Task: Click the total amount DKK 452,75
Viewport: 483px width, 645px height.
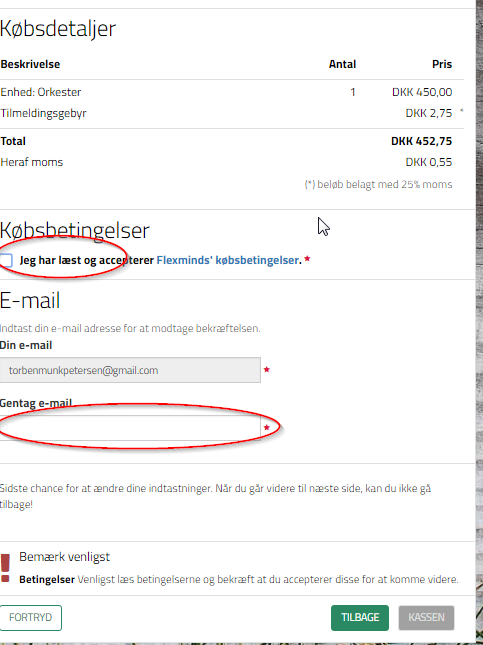Action: pos(422,141)
